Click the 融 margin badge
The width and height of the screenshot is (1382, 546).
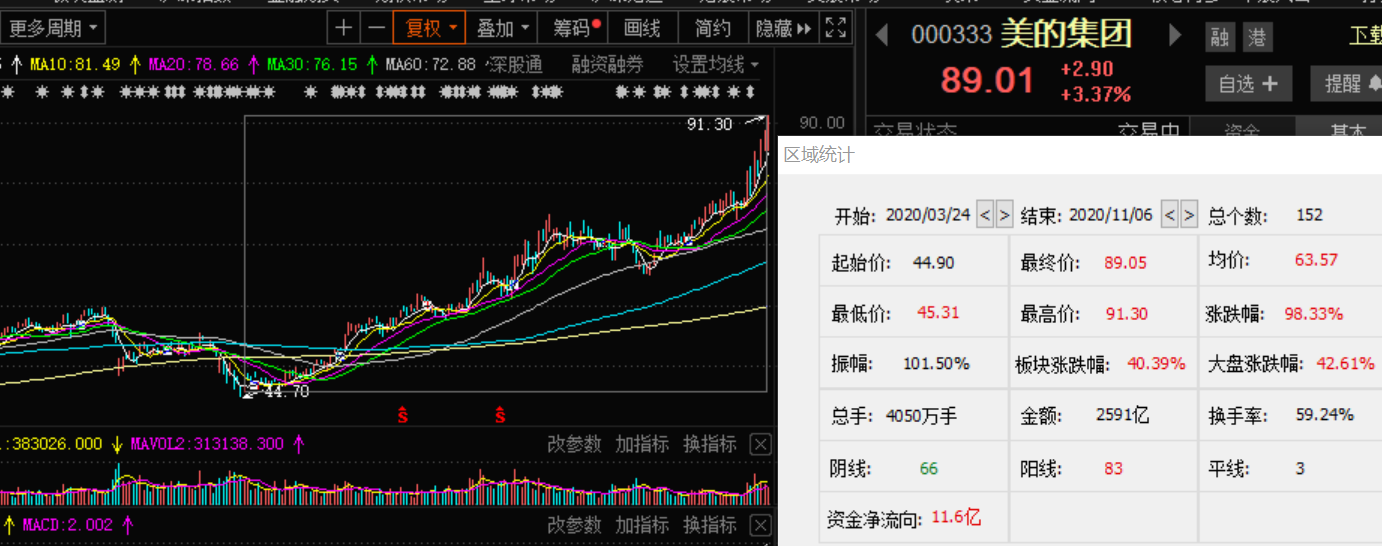pos(1219,38)
